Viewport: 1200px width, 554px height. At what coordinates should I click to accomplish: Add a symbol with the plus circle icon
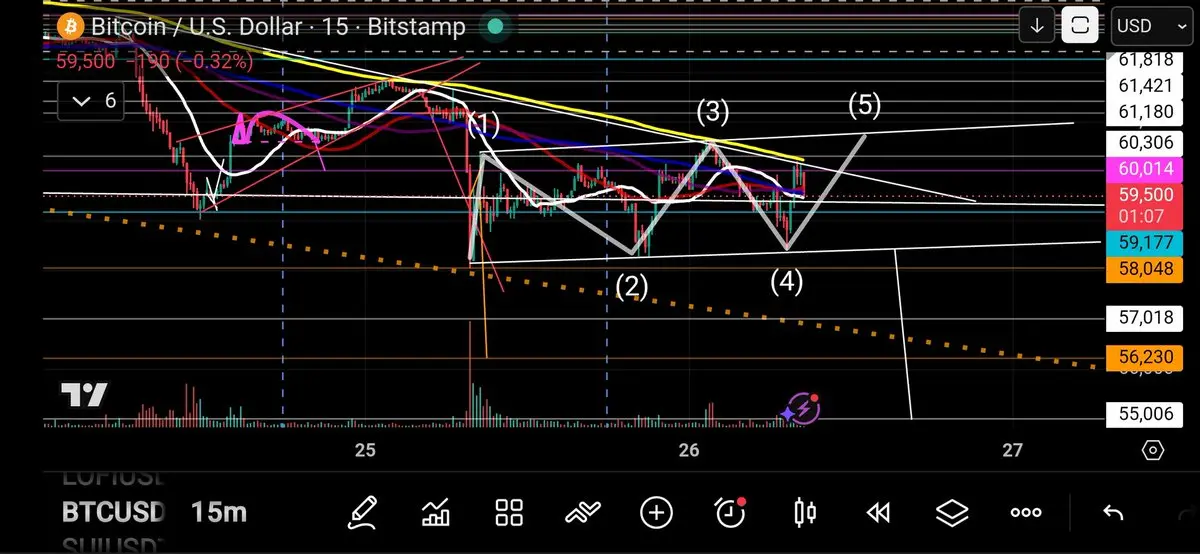[656, 513]
